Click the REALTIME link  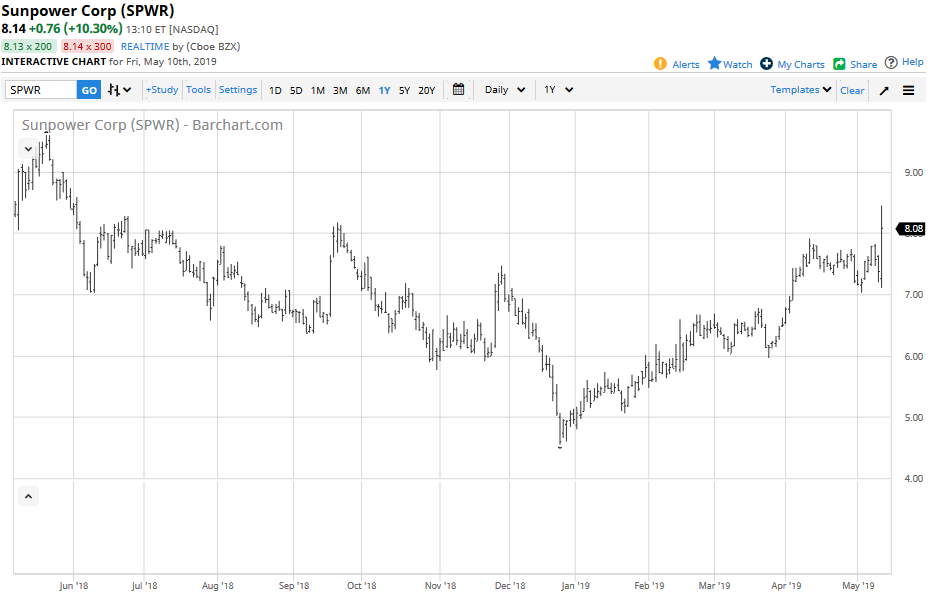pos(145,46)
